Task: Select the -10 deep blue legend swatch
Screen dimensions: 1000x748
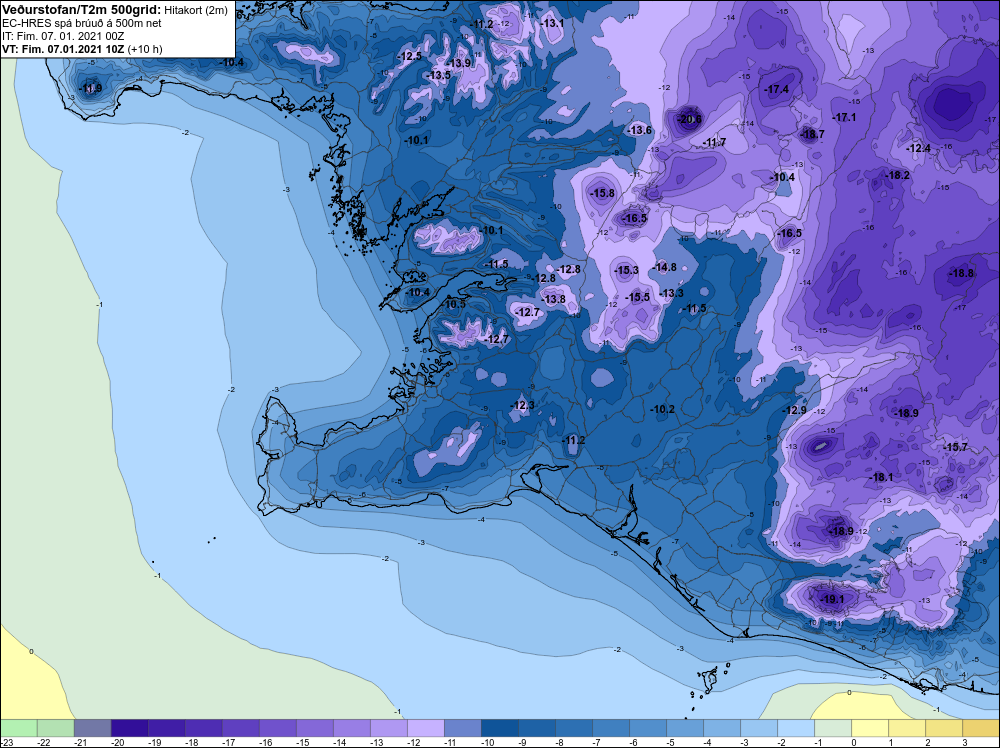Action: coord(499,728)
